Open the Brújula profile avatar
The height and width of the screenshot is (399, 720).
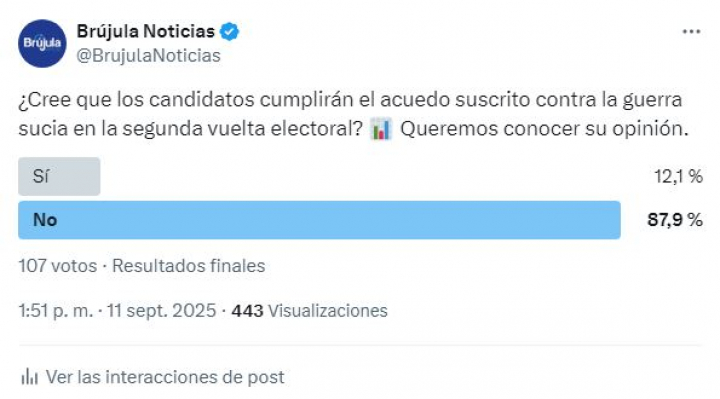coord(42,44)
